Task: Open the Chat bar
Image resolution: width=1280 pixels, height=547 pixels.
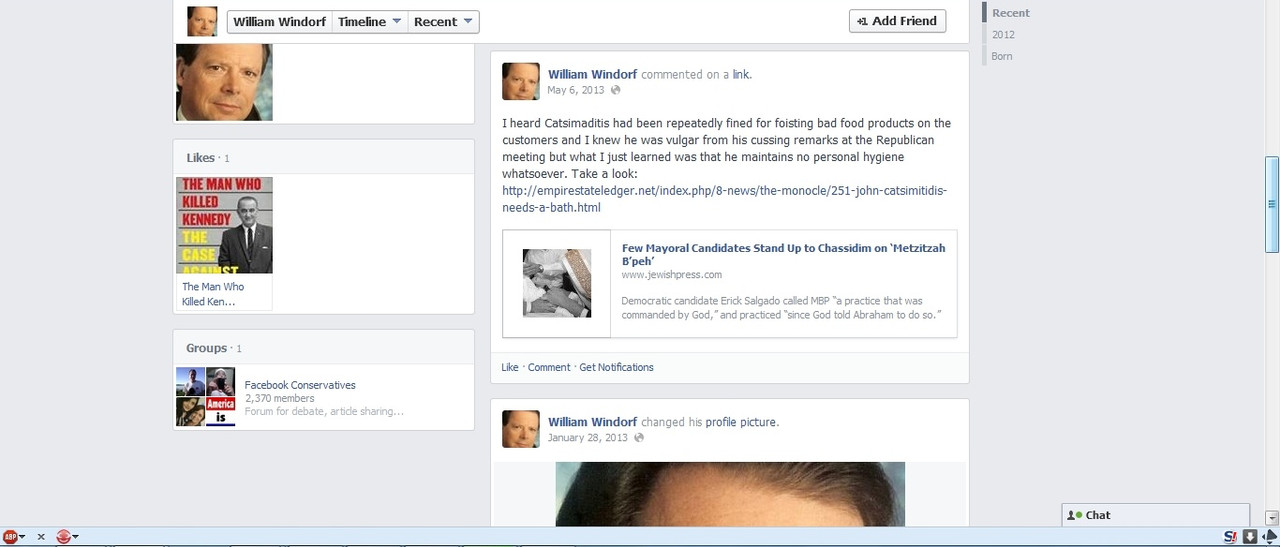Action: 1155,515
